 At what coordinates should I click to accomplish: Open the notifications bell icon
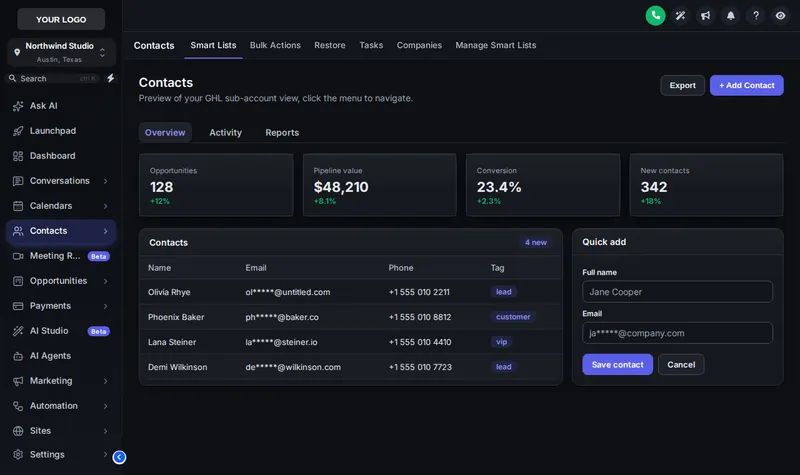coord(731,16)
